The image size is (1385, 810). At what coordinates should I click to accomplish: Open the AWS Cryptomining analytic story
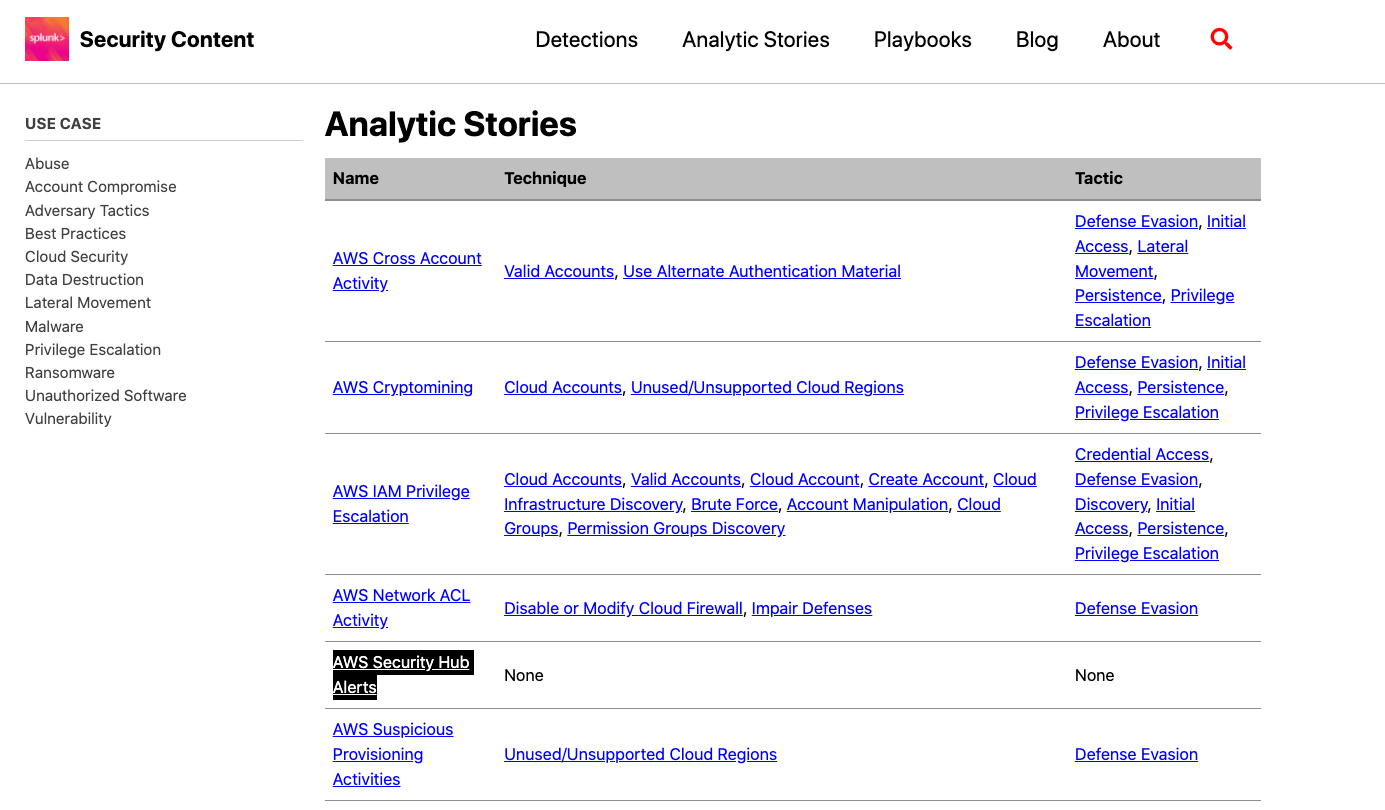click(402, 387)
